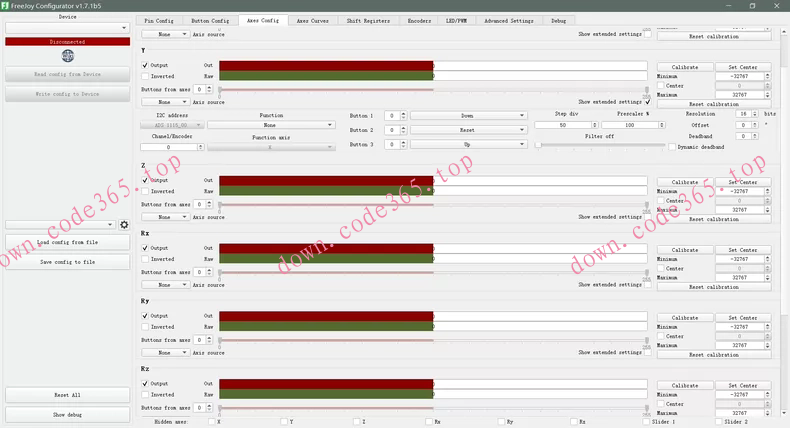Open the Ry axis source dropdown

click(x=165, y=353)
